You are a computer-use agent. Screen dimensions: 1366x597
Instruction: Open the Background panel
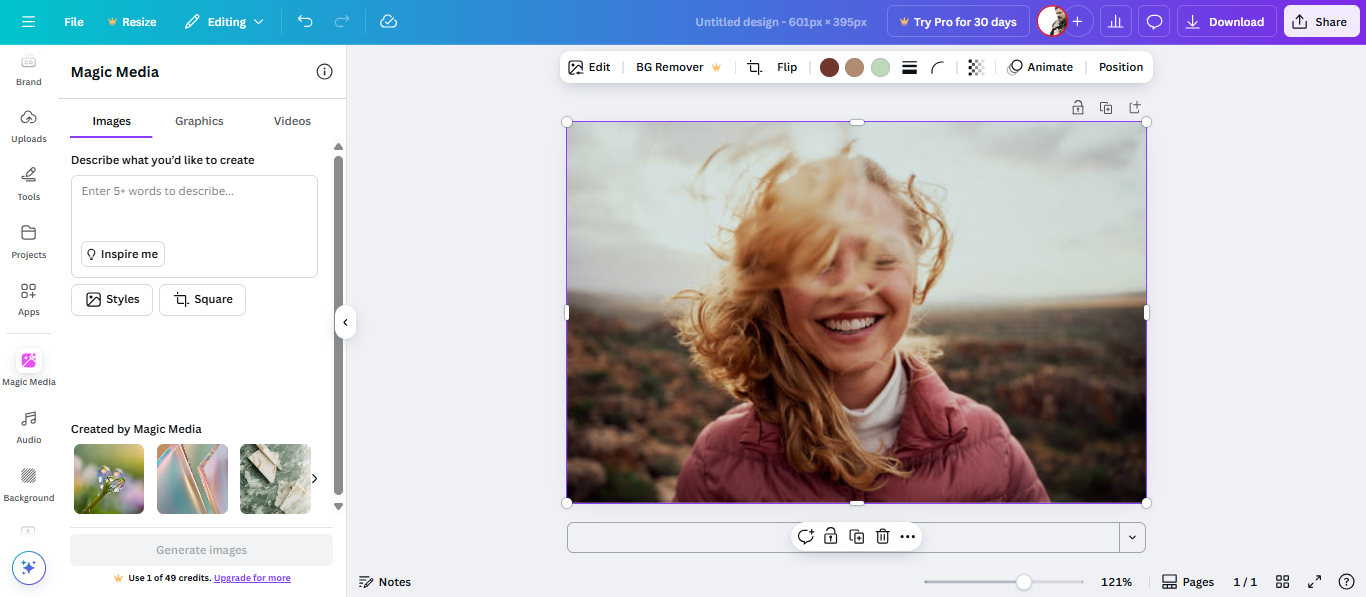(28, 482)
